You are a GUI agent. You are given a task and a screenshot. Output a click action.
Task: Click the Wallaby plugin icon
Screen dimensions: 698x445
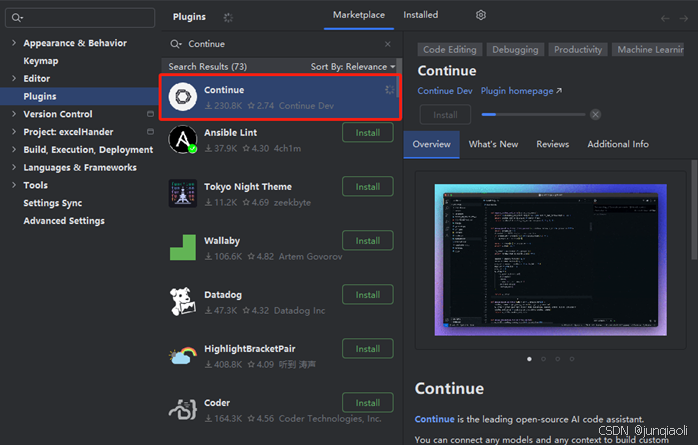pos(183,247)
